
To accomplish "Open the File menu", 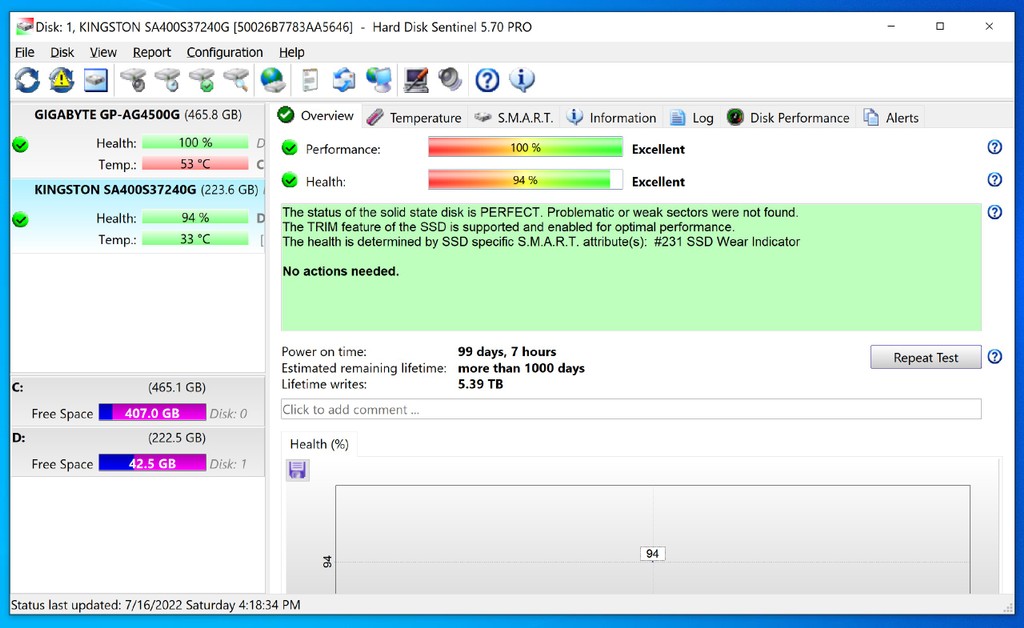I will (25, 52).
